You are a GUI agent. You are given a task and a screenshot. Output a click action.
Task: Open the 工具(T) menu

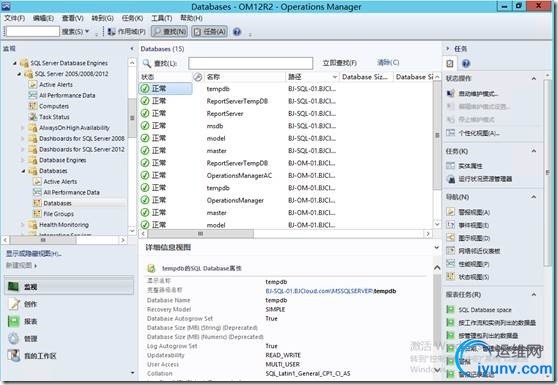click(x=162, y=18)
